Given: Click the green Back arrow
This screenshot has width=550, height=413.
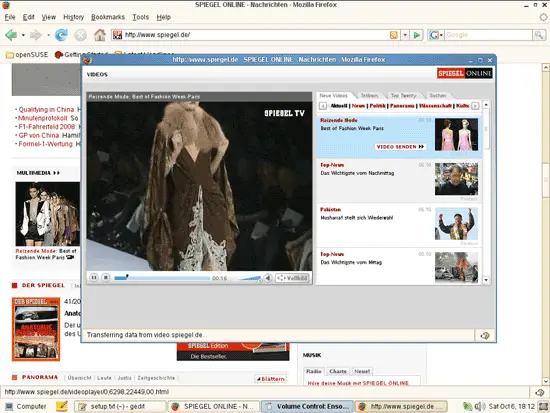Looking at the screenshot, I should (x=11, y=35).
